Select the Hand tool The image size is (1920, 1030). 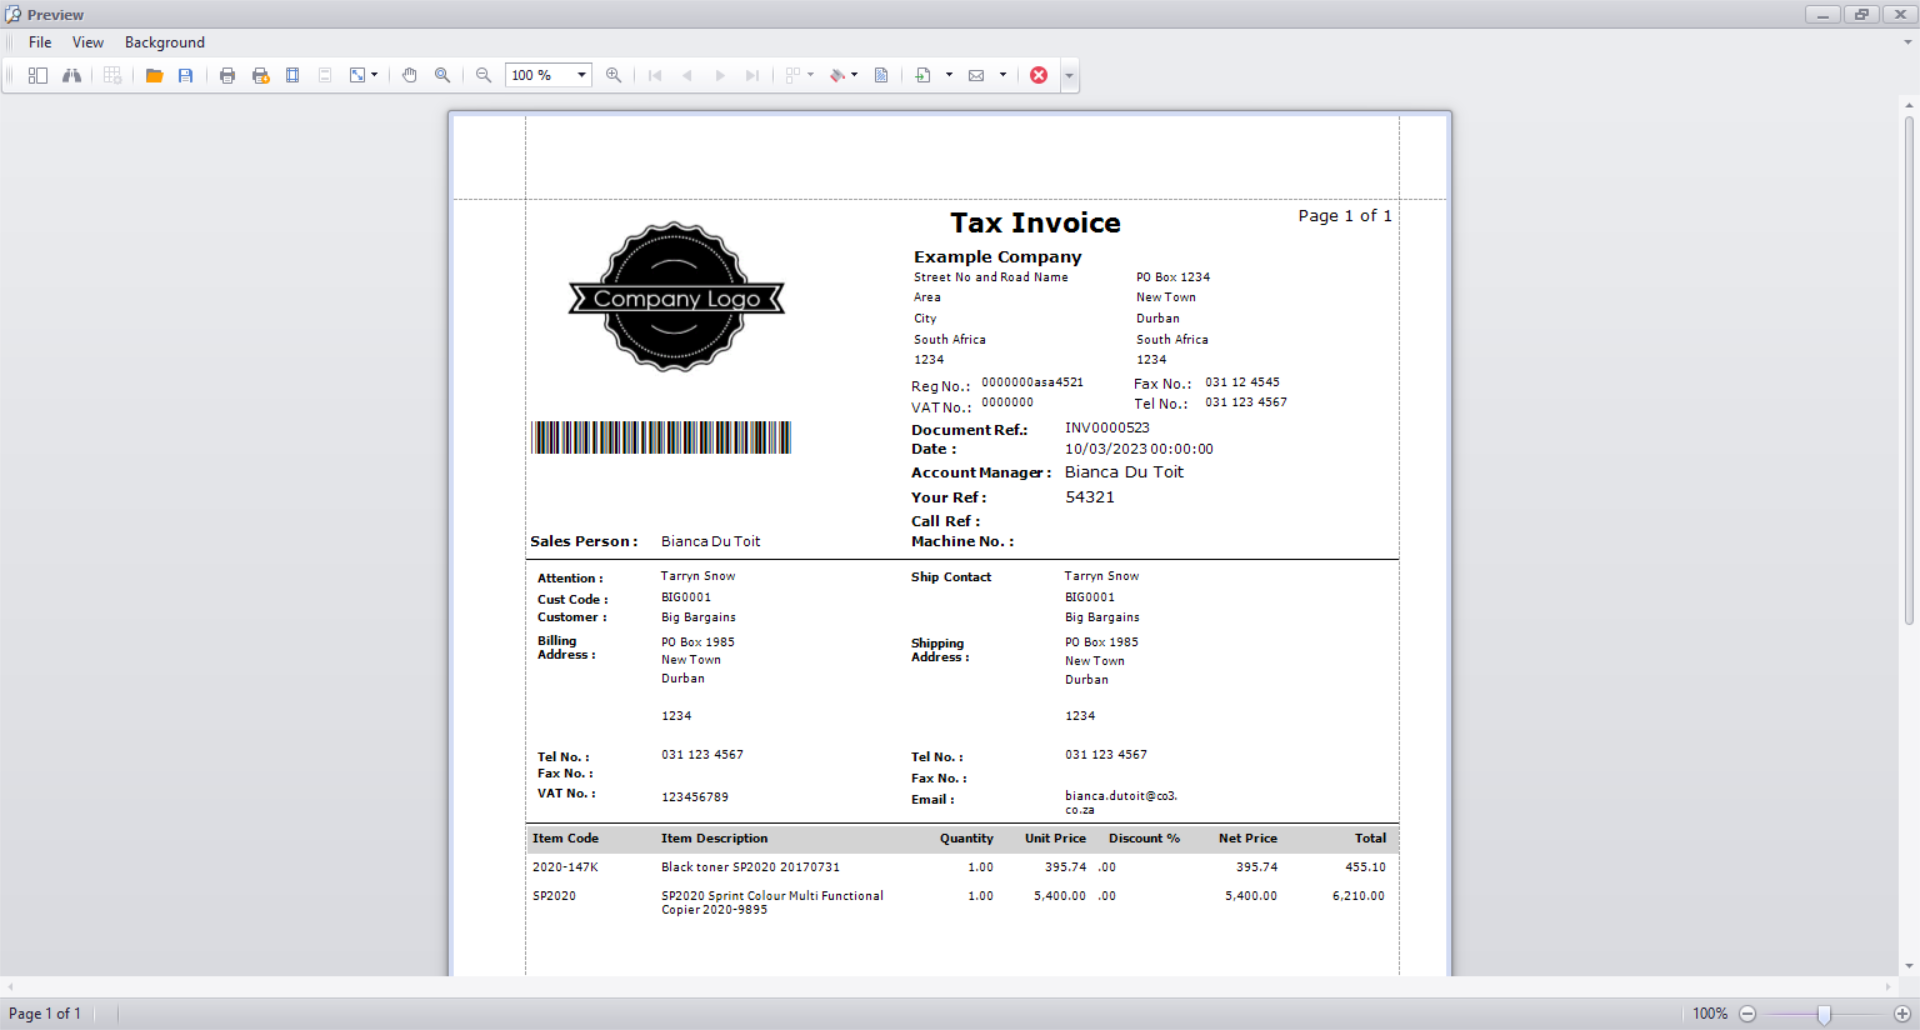[409, 75]
